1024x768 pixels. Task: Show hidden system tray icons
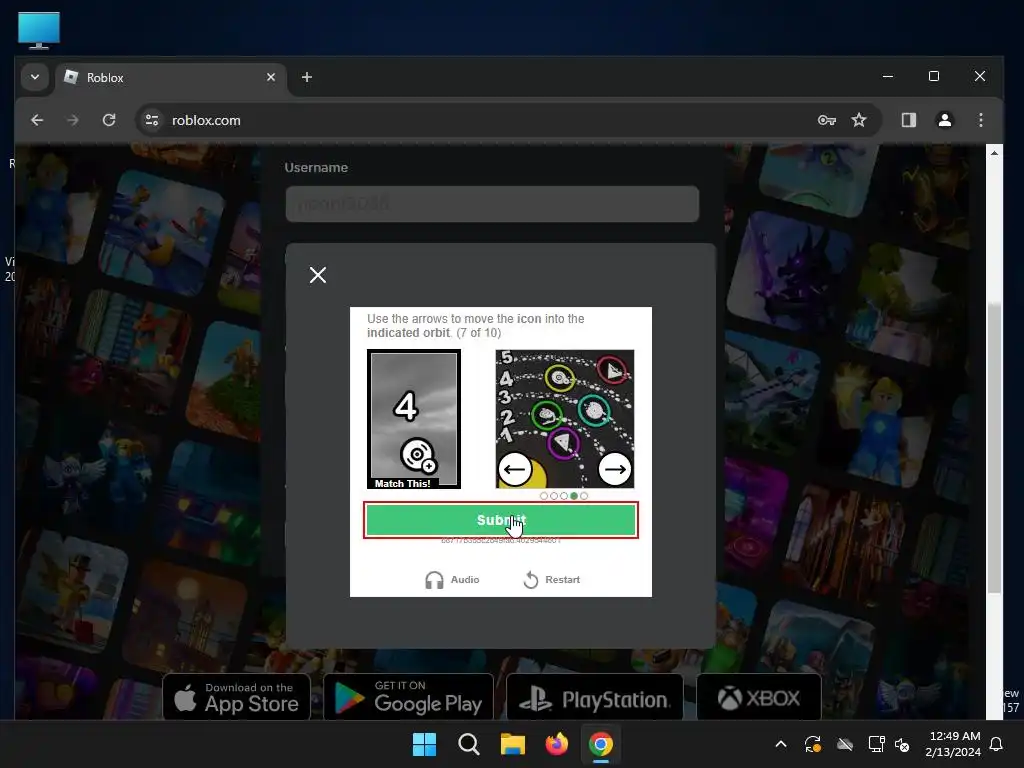[780, 744]
